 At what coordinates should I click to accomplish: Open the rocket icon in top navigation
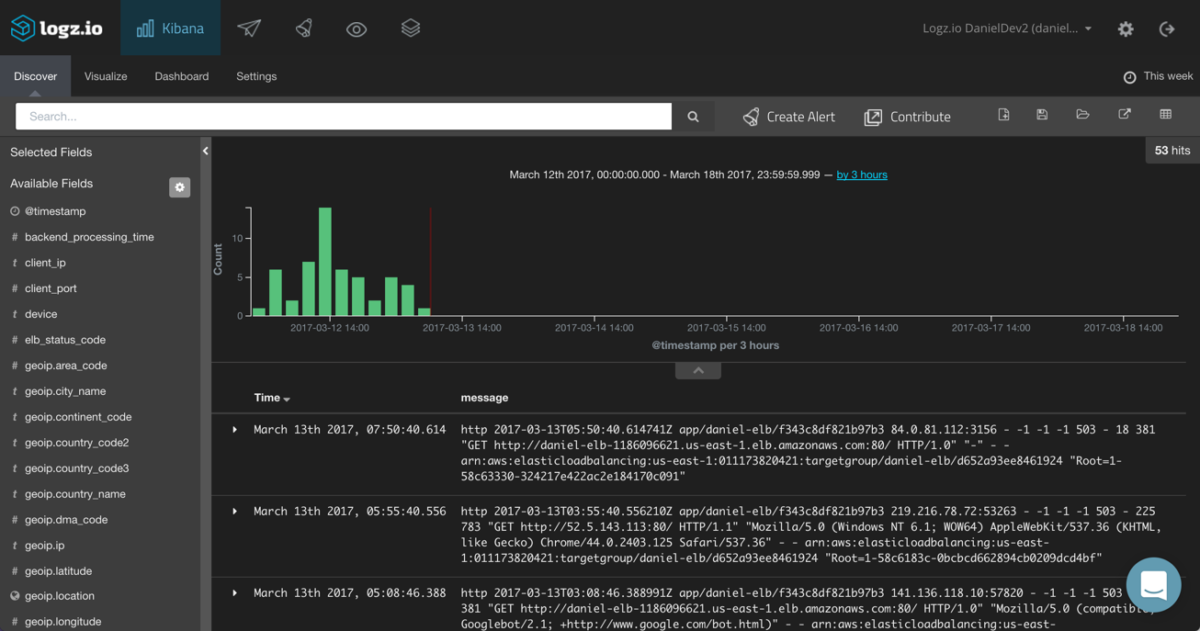coord(303,28)
